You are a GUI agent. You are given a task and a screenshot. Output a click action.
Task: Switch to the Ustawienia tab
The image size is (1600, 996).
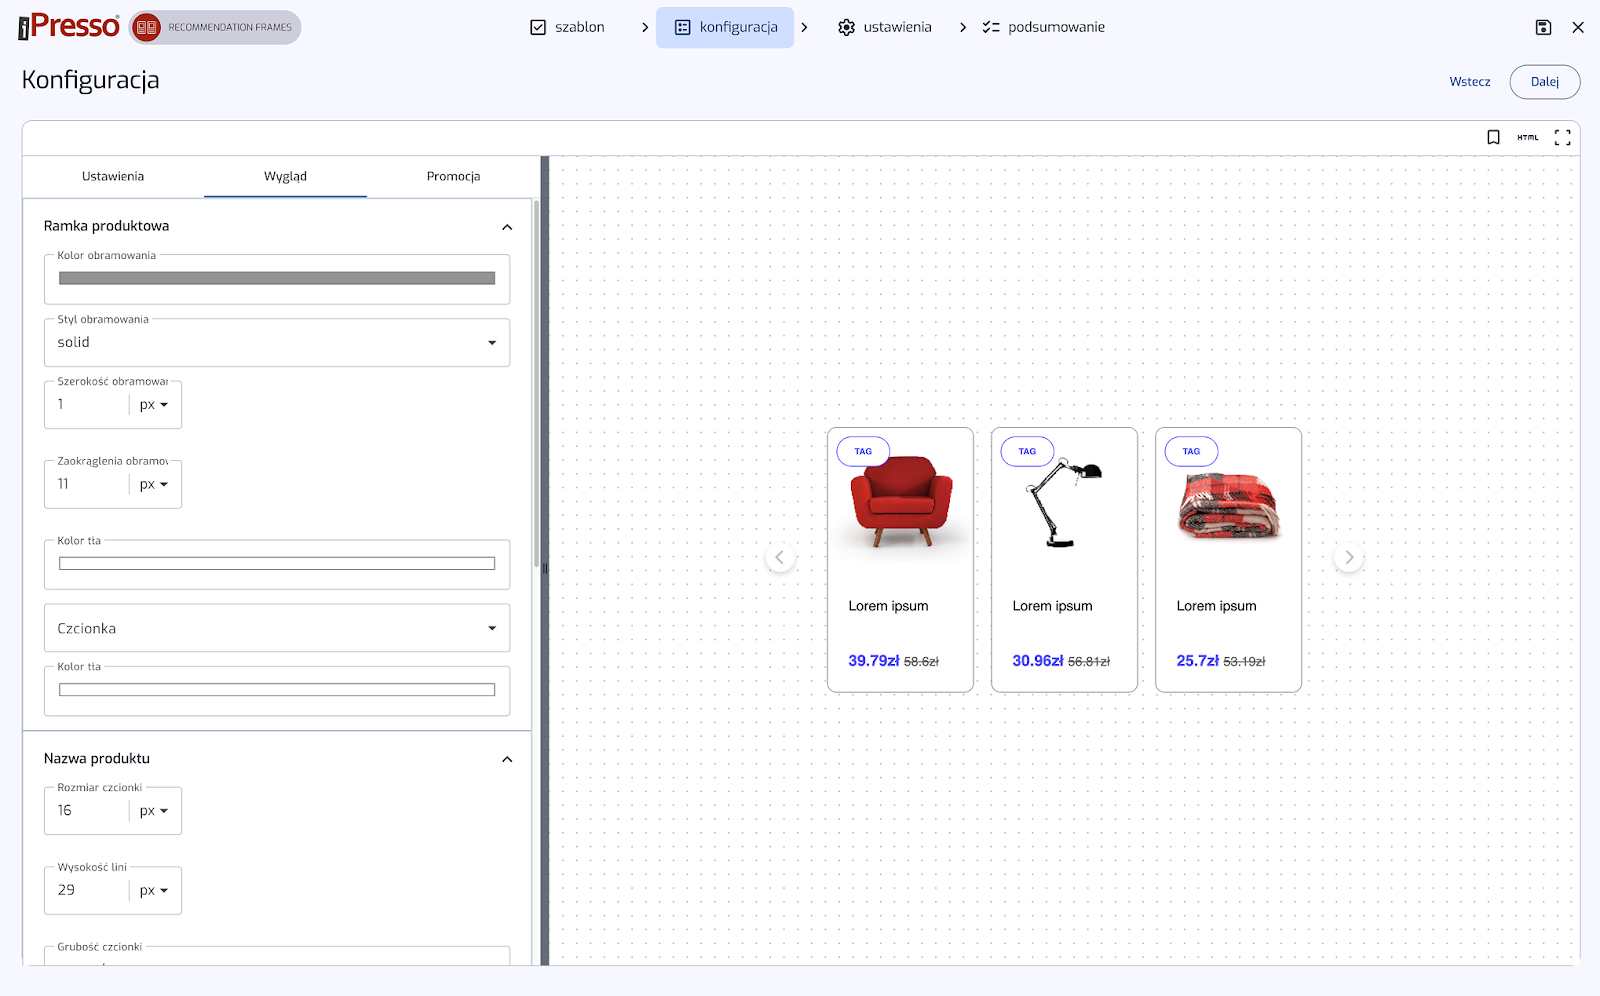(x=113, y=177)
